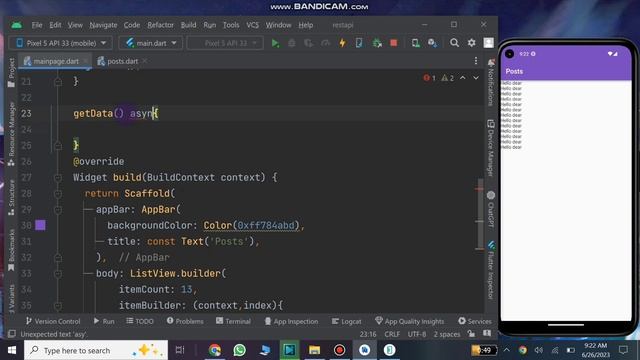Image resolution: width=640 pixels, height=360 pixels.
Task: Open Bookmarks tool window
Action: point(11,250)
